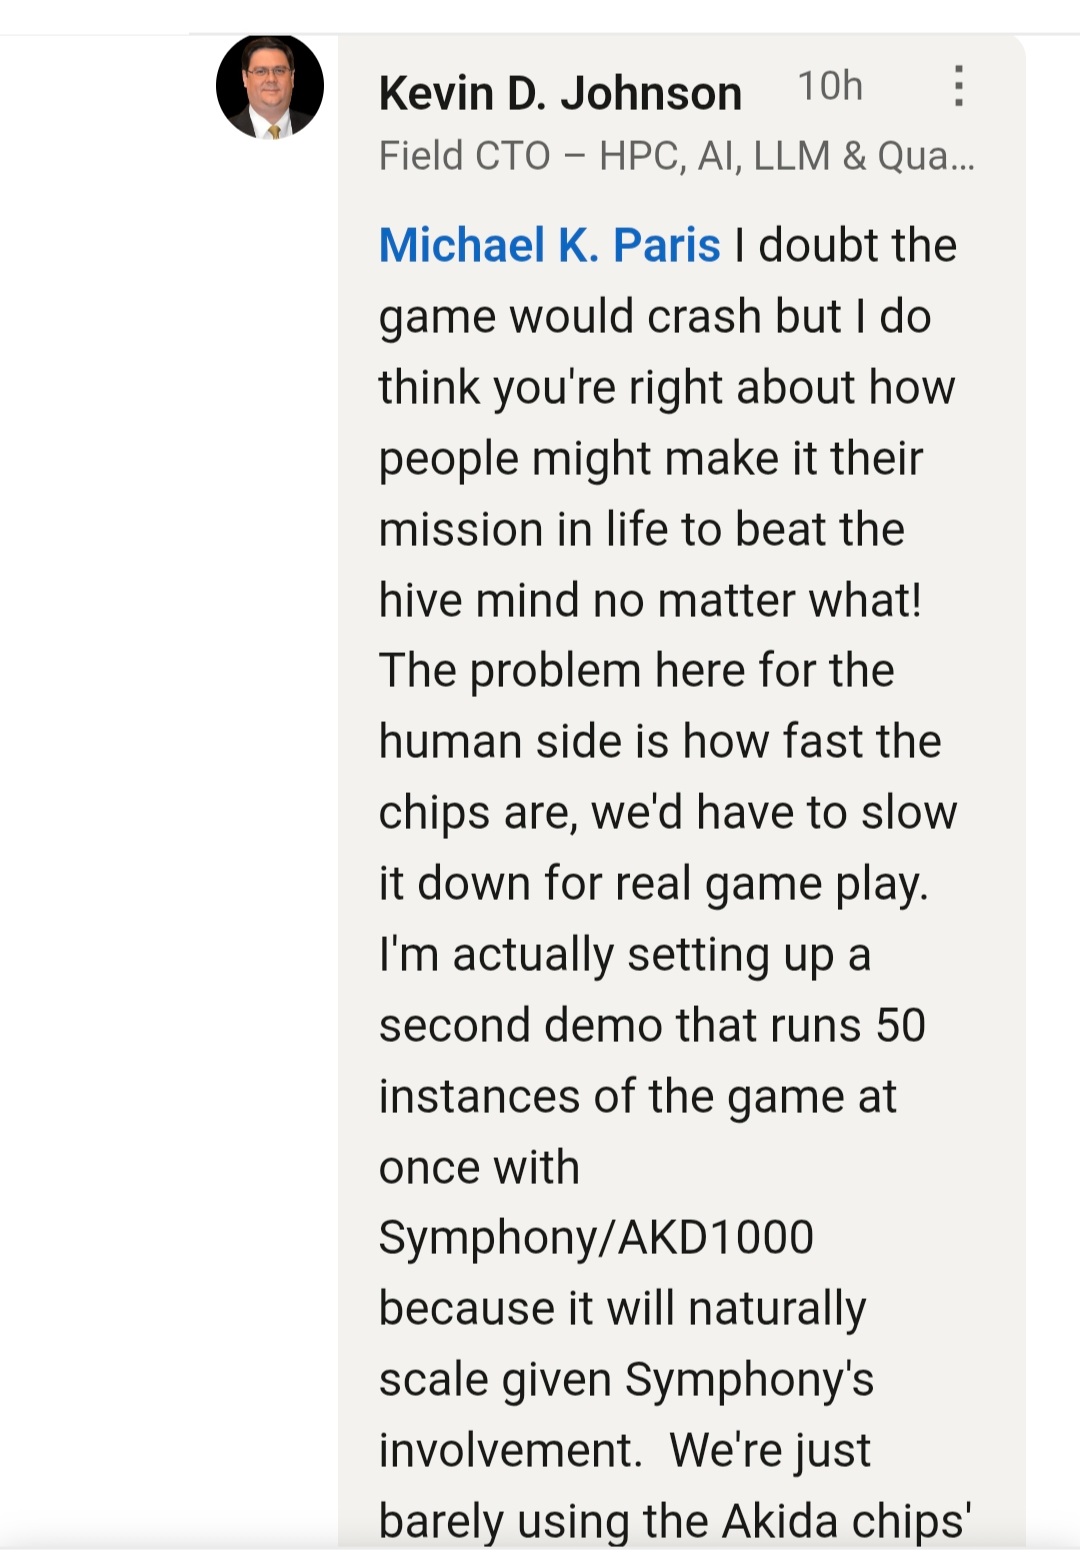
Task: Select the line 'scale given Symphony's'
Action: coord(626,1380)
